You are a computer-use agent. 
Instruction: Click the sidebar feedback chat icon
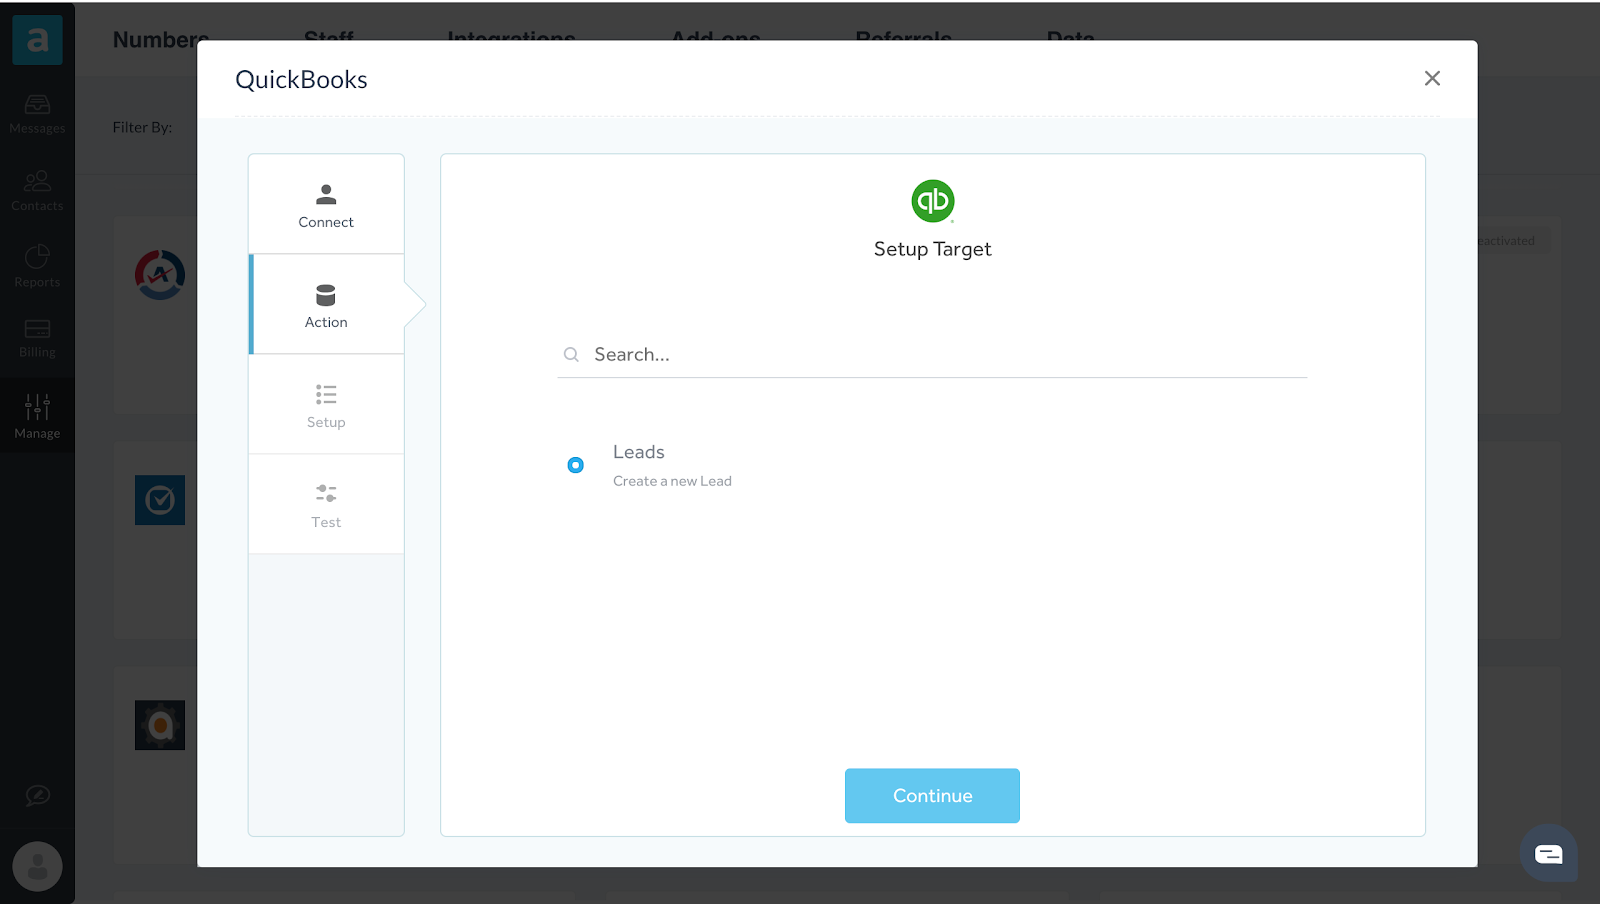pyautogui.click(x=37, y=796)
